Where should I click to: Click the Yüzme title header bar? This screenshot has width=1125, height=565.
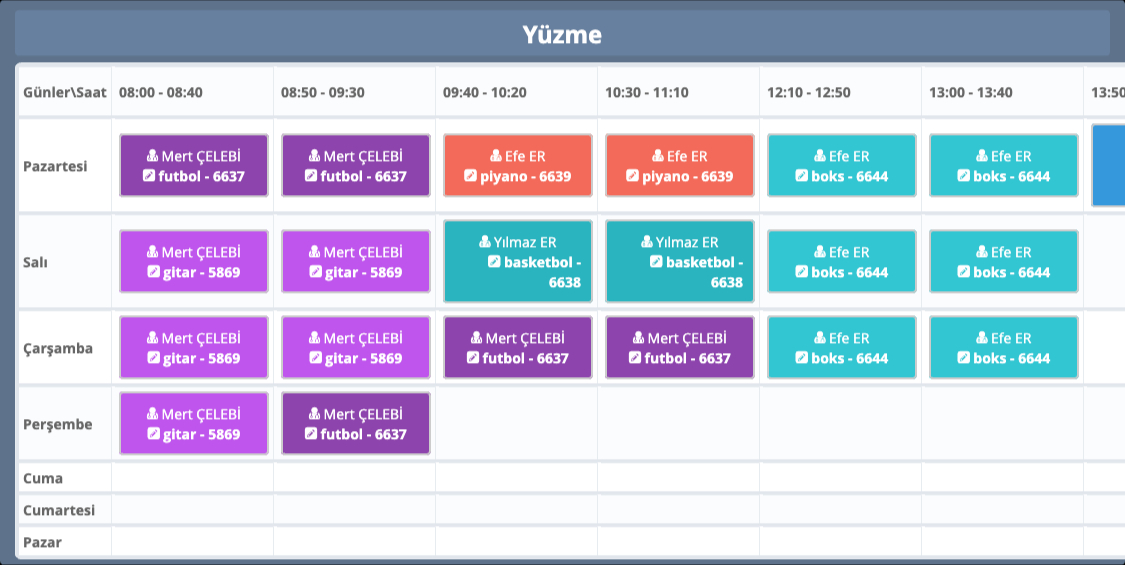[562, 35]
